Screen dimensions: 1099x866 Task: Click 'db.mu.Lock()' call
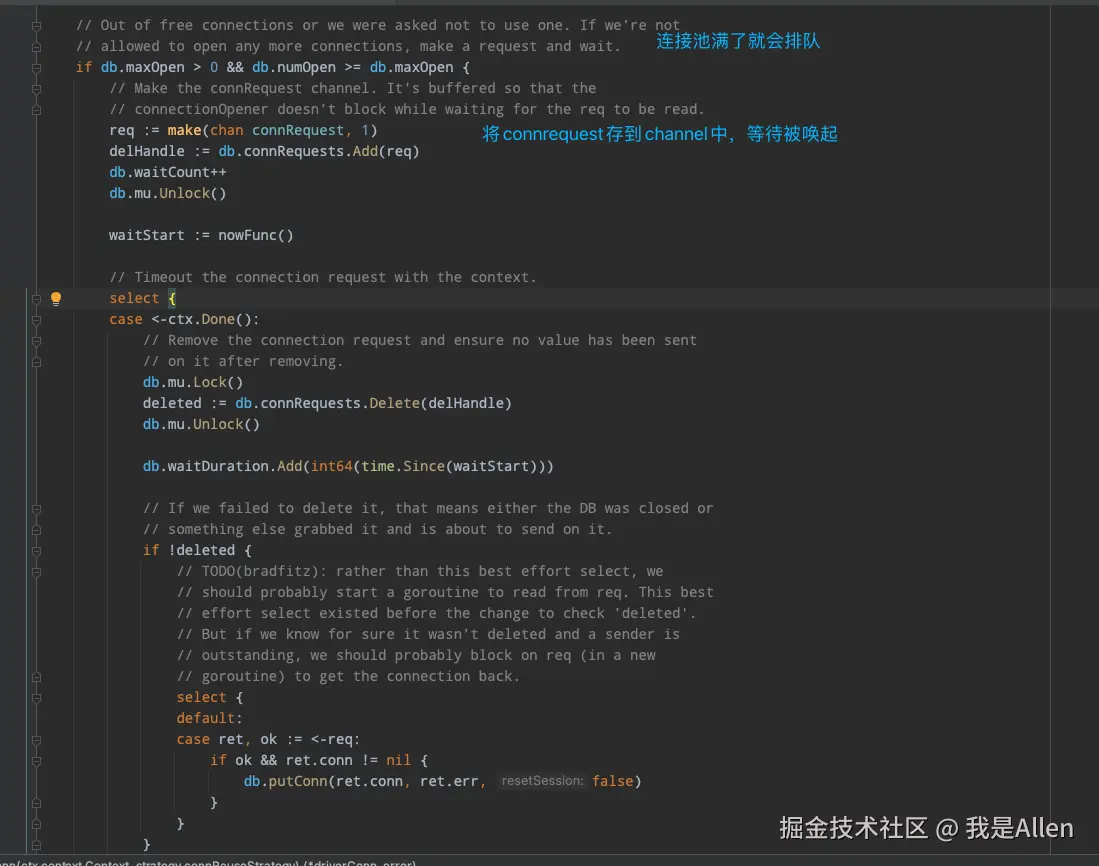193,383
